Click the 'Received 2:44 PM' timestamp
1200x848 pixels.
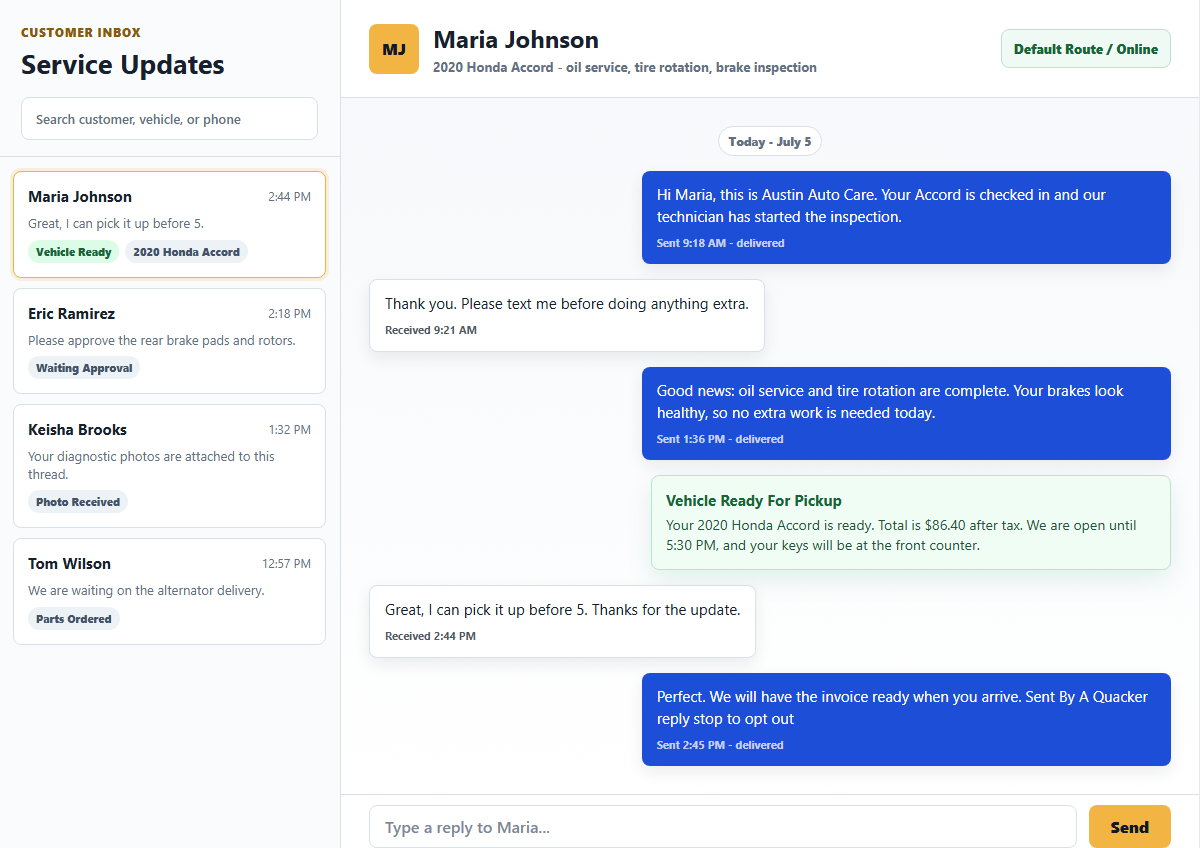coord(430,636)
